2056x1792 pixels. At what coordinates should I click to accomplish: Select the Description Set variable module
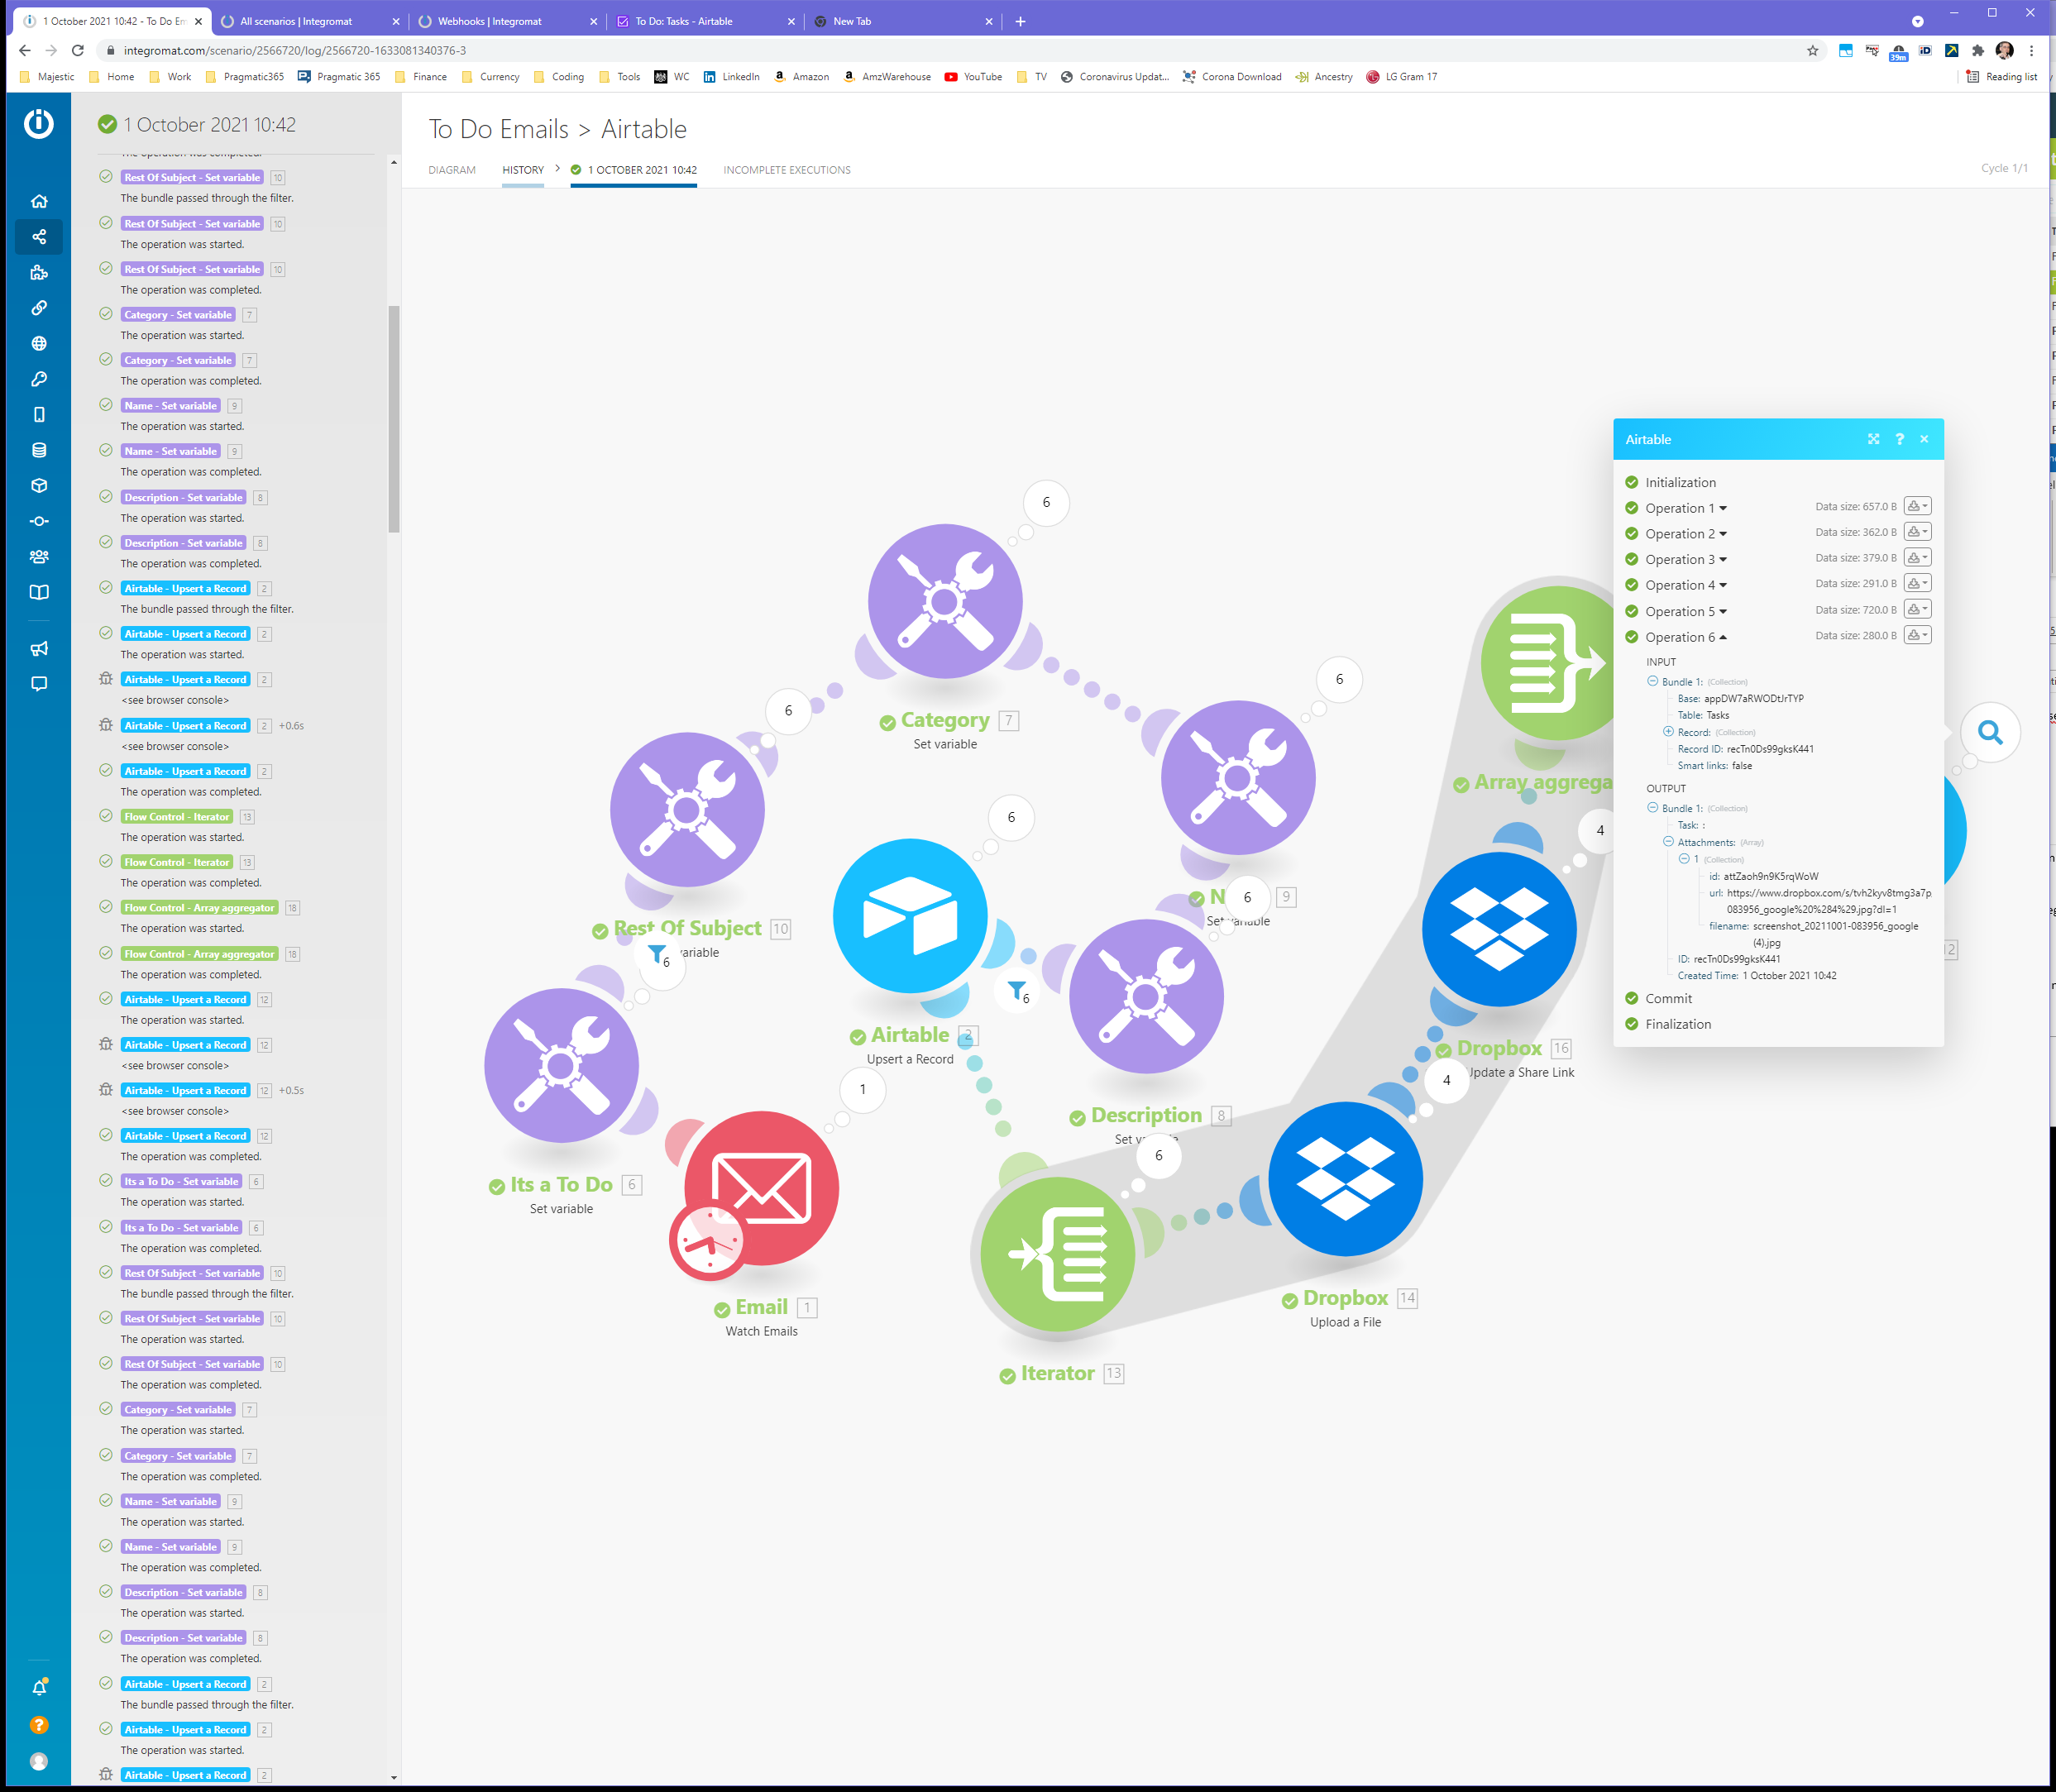pyautogui.click(x=1146, y=996)
